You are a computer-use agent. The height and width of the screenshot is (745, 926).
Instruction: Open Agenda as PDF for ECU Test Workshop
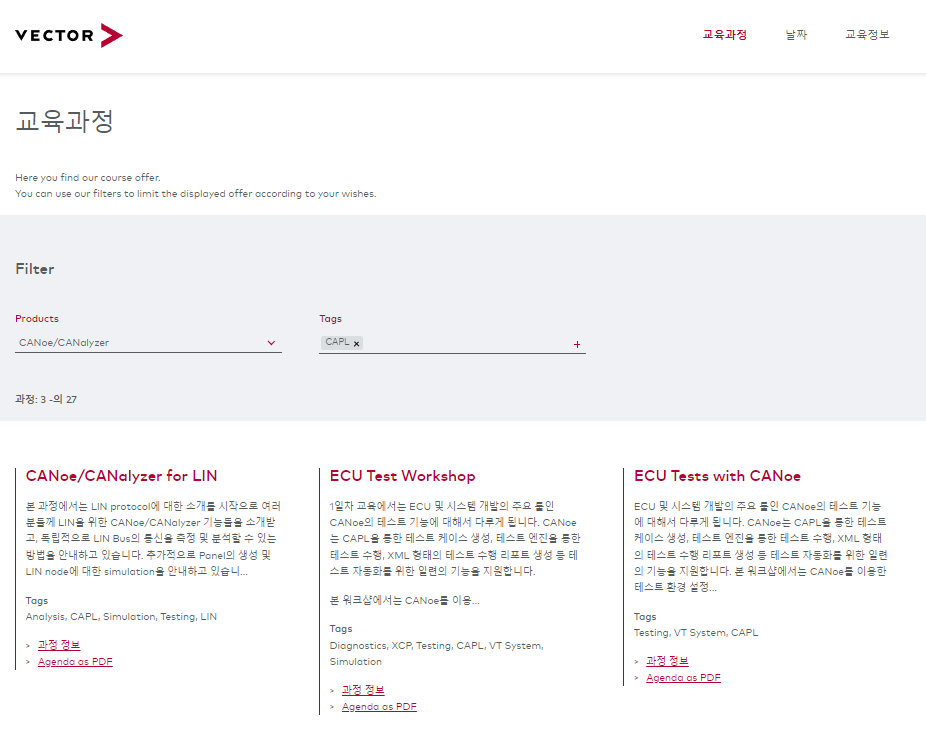pyautogui.click(x=379, y=707)
